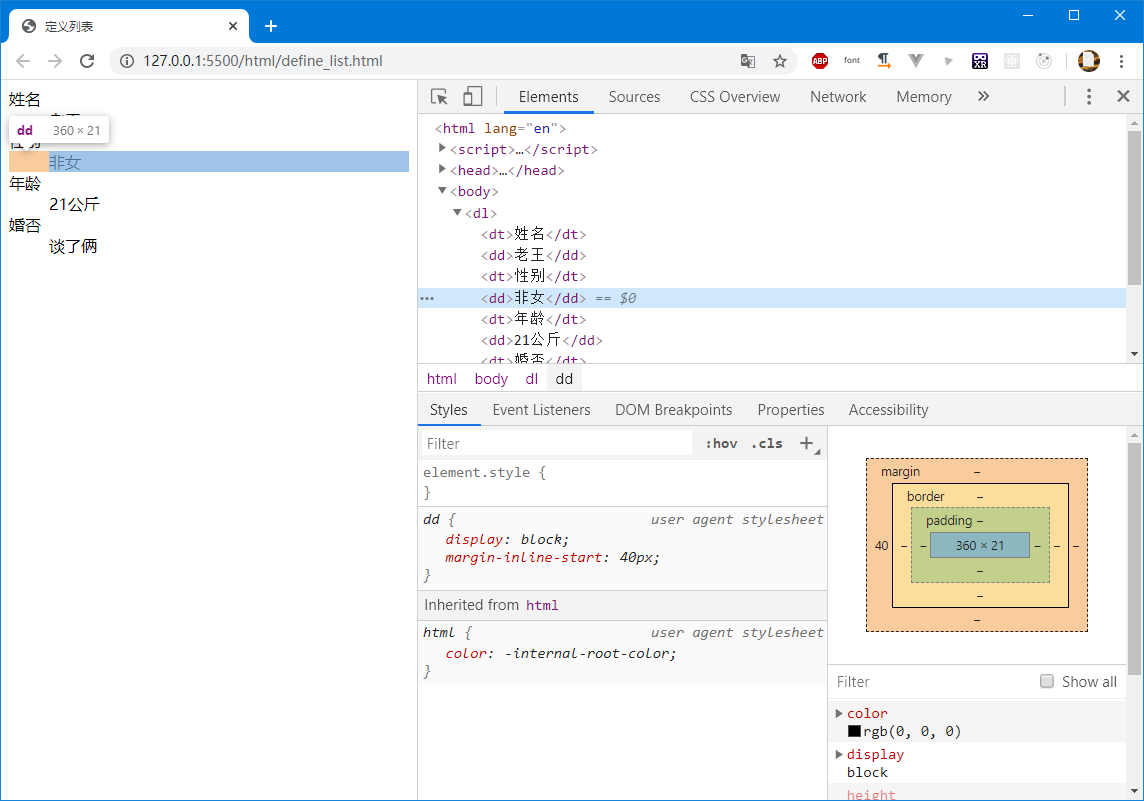Expand the computed color property
Image resolution: width=1144 pixels, height=801 pixels.
tap(839, 713)
